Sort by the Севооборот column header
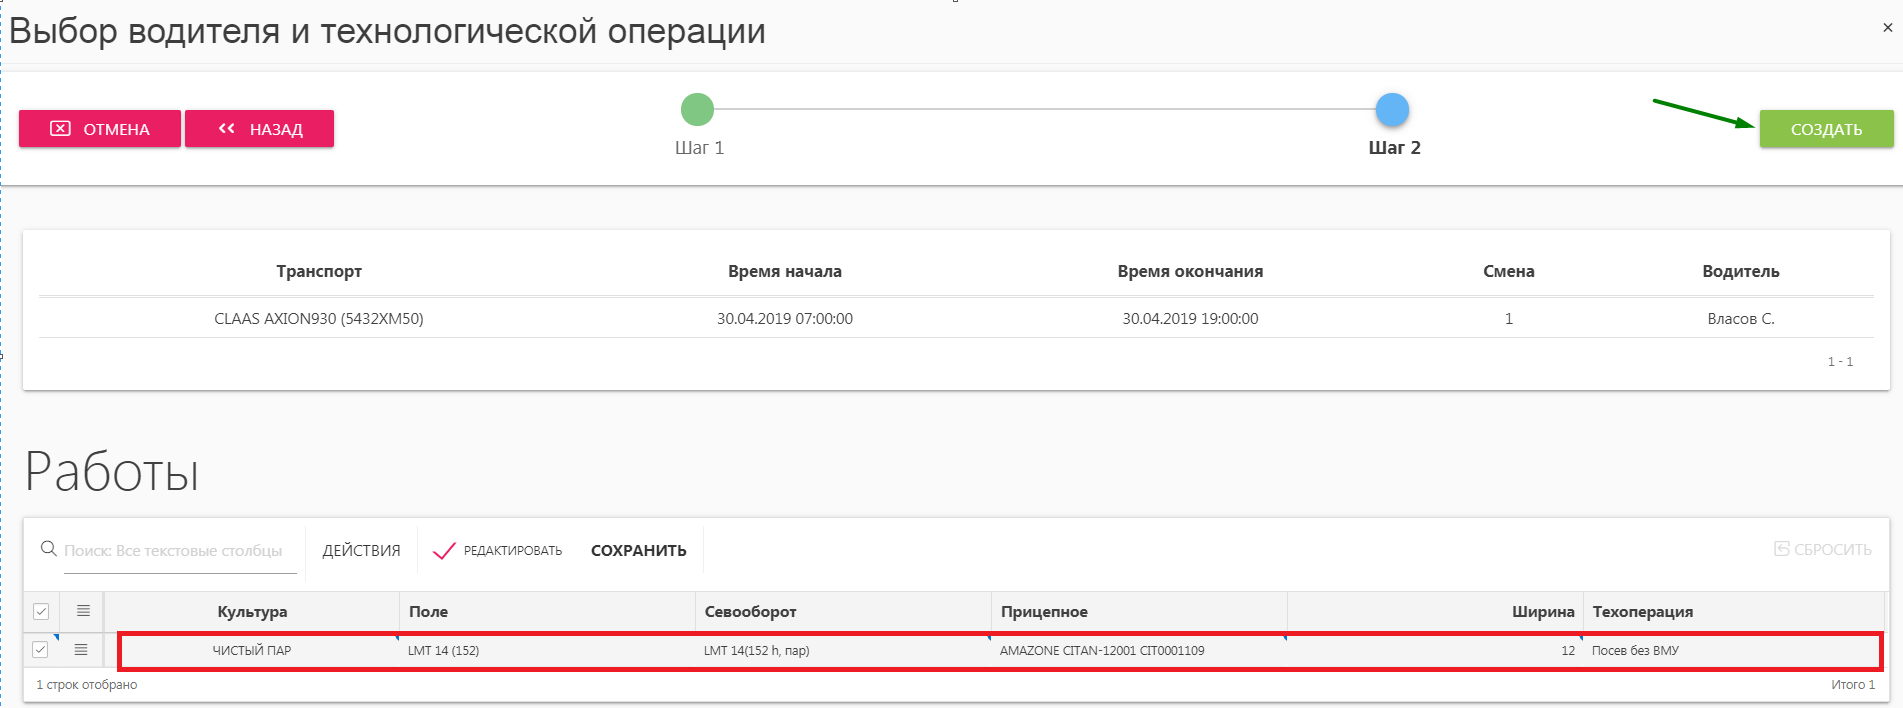 843,612
